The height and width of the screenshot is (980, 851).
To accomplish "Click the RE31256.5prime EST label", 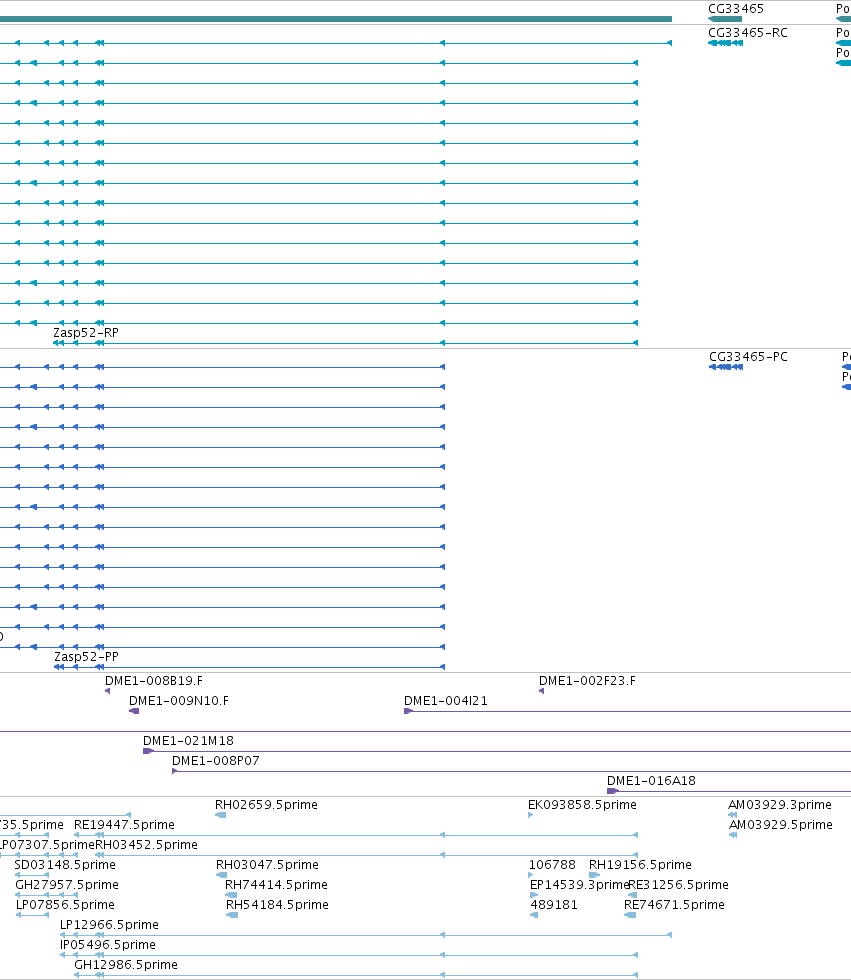I will pyautogui.click(x=679, y=884).
